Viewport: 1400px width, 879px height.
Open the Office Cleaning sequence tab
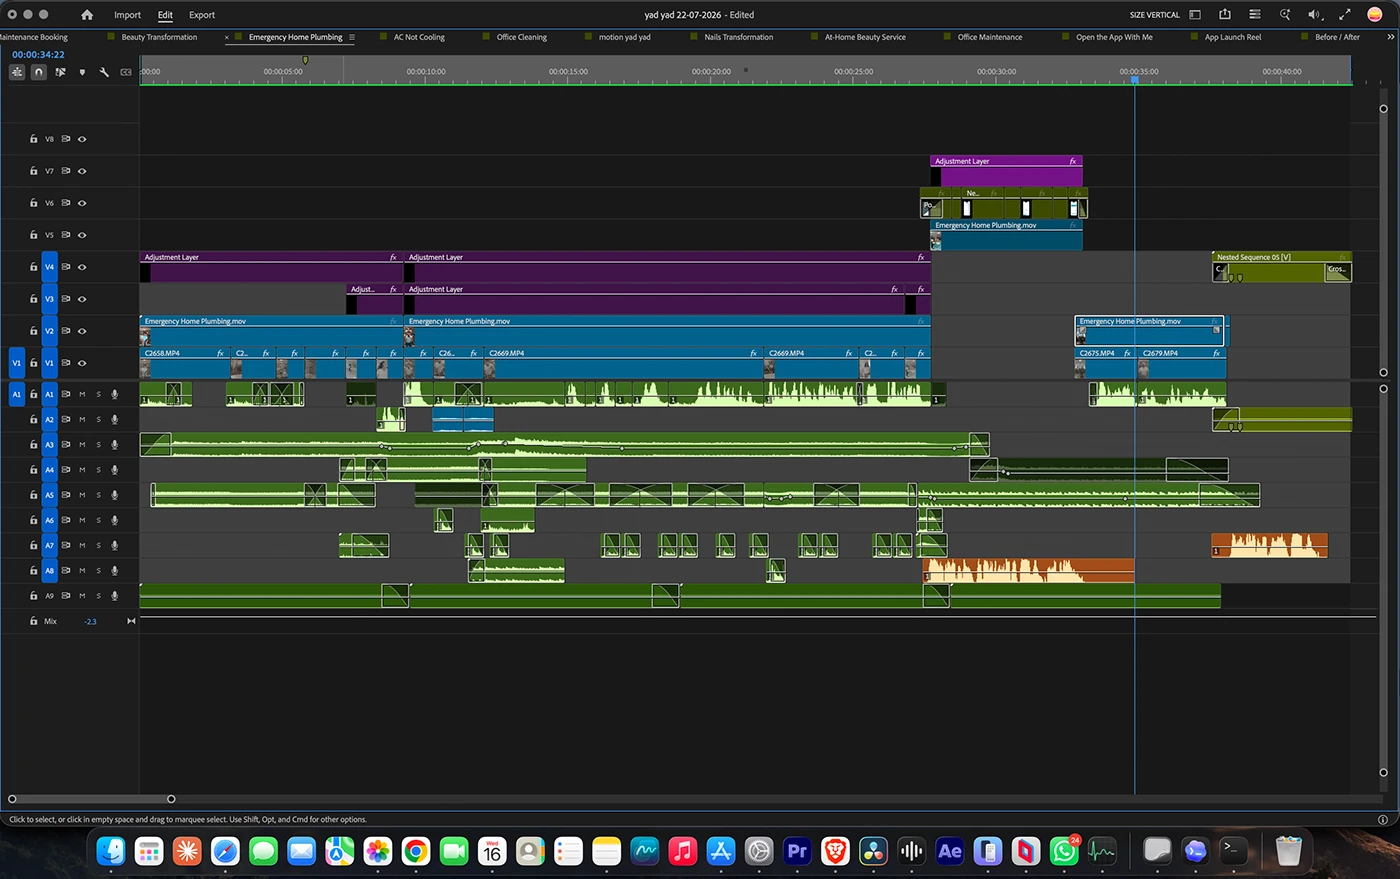click(x=522, y=37)
